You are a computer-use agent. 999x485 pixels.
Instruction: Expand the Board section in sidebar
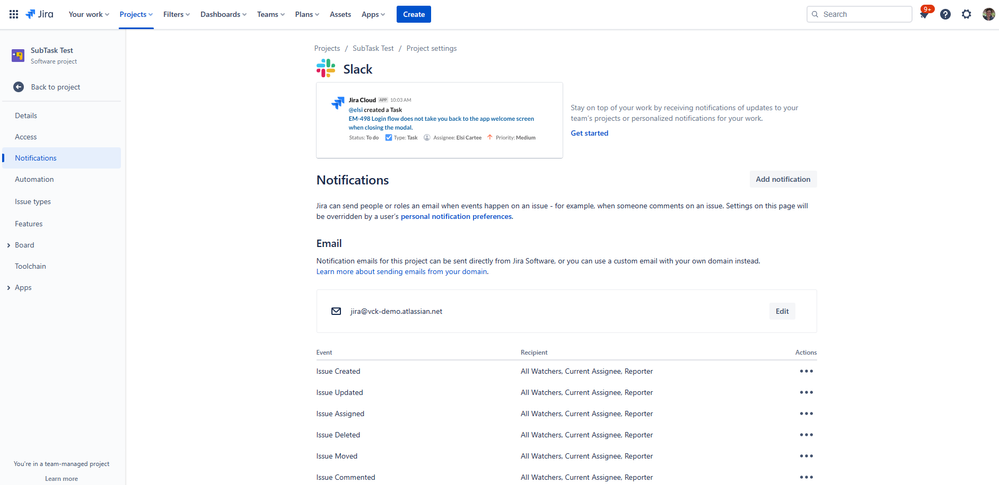(x=9, y=245)
